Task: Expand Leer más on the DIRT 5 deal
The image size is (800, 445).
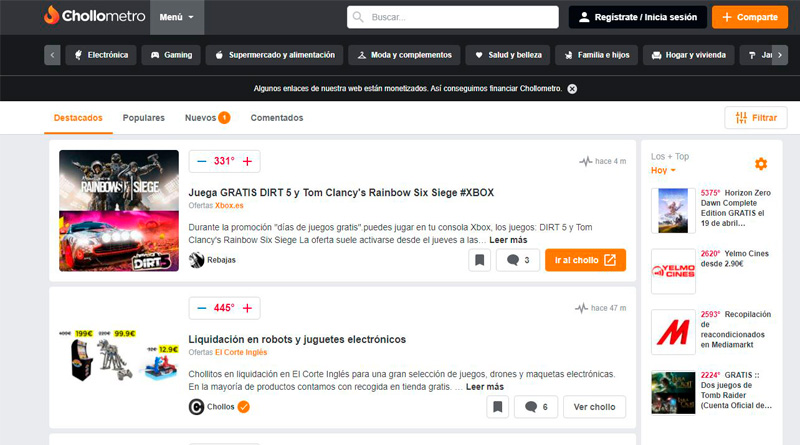Action: click(x=508, y=240)
